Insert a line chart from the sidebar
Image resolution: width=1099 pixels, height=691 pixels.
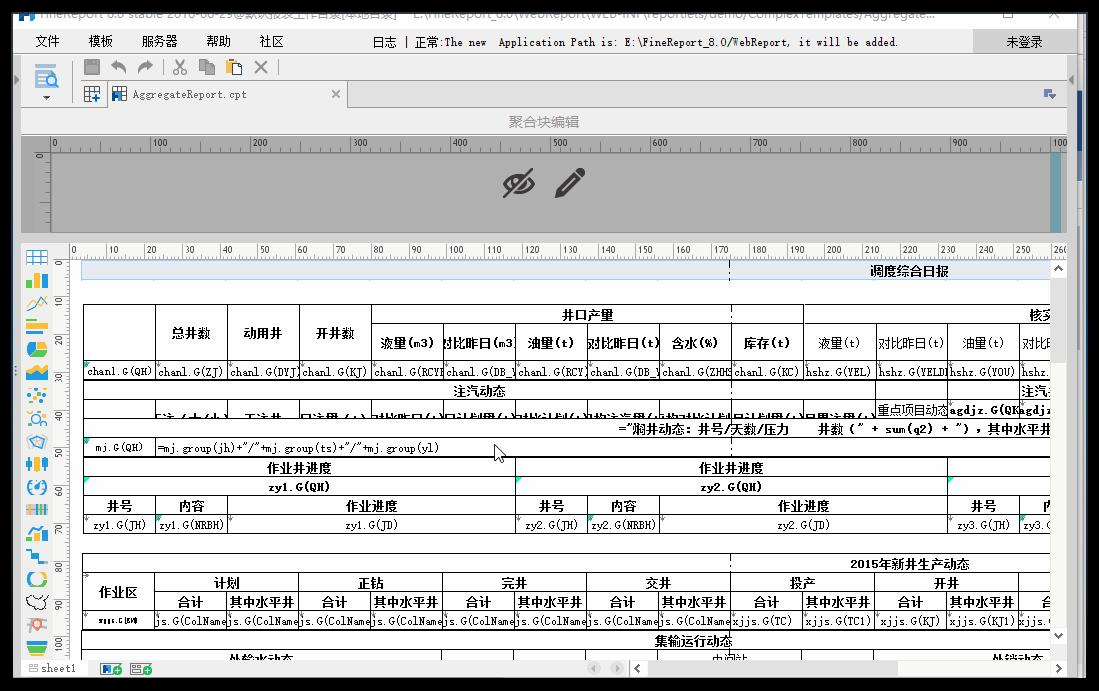(x=36, y=303)
